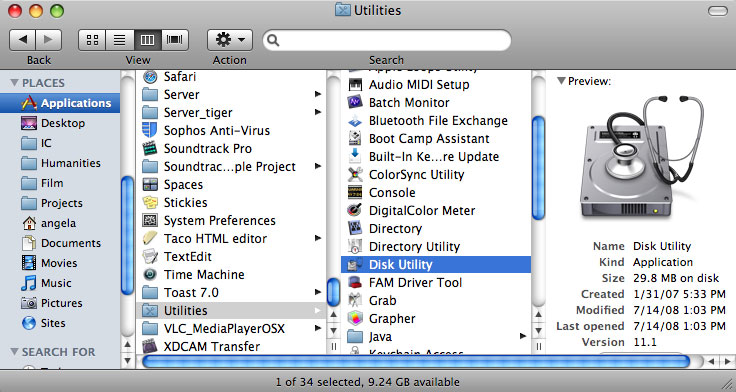This screenshot has height=392, width=736.
Task: Click the DigitalColor Meter icon
Action: (355, 210)
